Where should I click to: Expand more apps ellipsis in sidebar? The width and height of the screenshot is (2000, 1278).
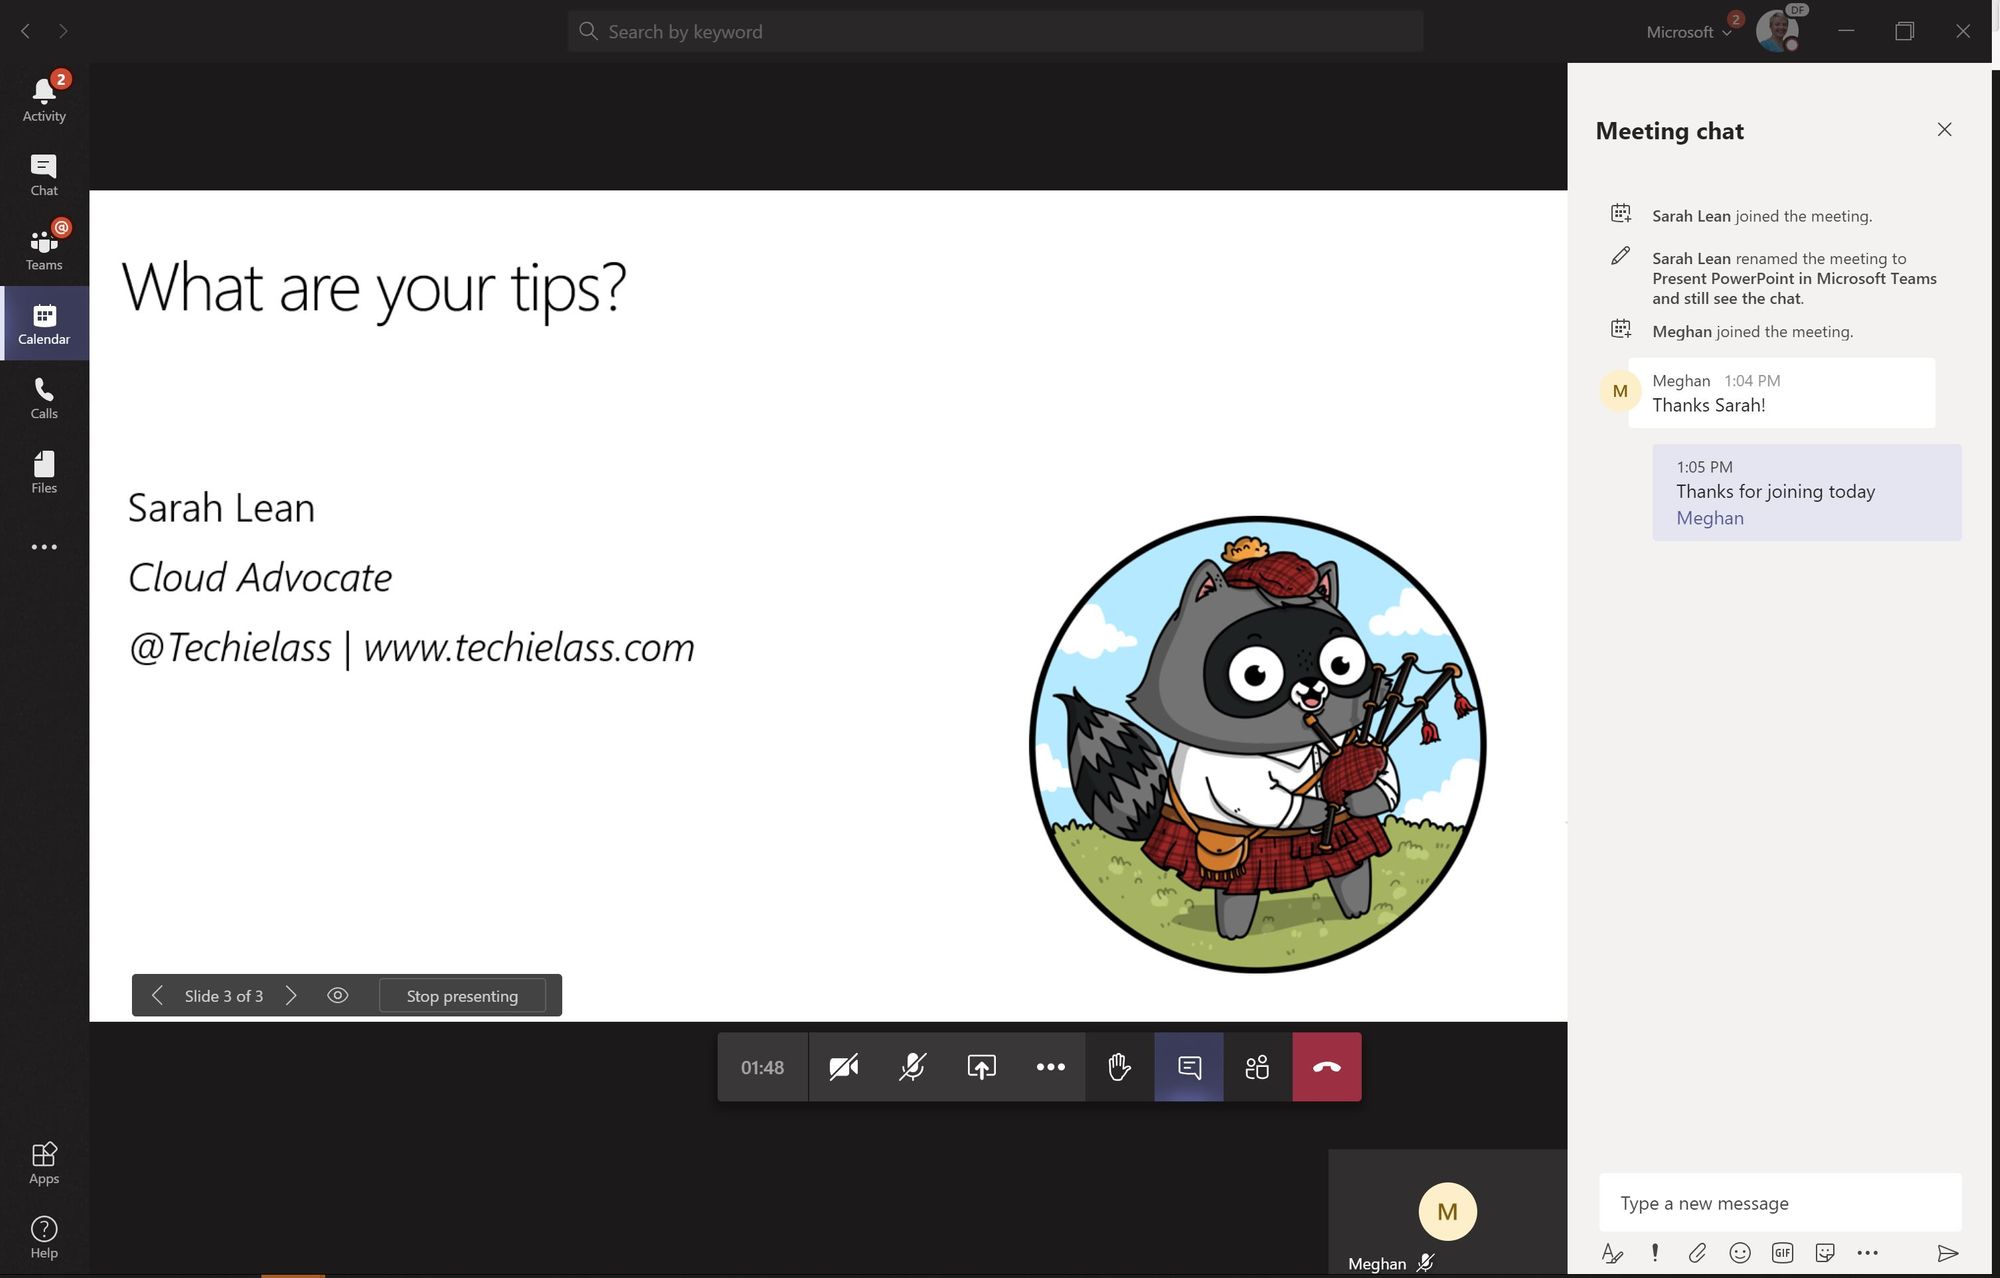(x=44, y=547)
